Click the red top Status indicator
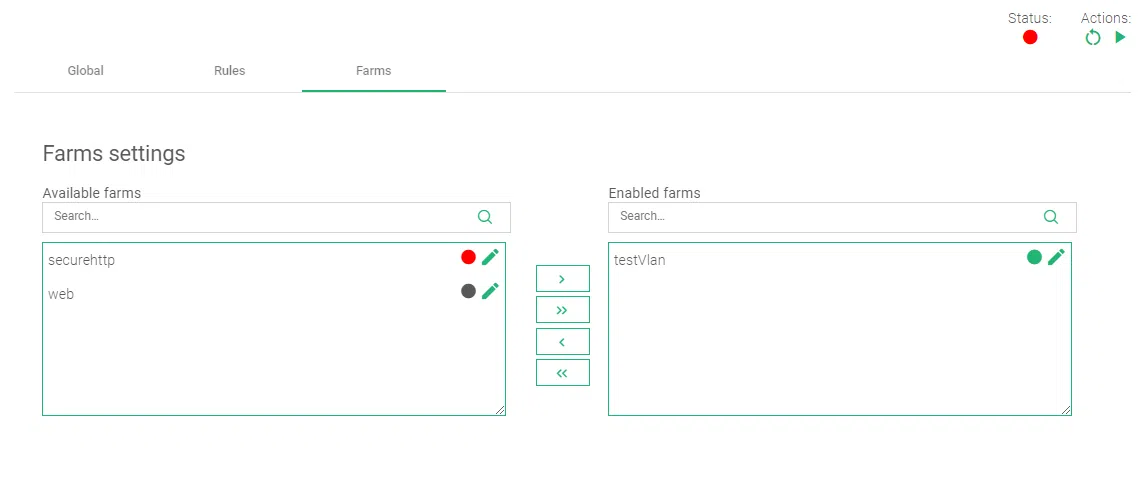Viewport: 1139px width, 481px height. pos(1030,37)
